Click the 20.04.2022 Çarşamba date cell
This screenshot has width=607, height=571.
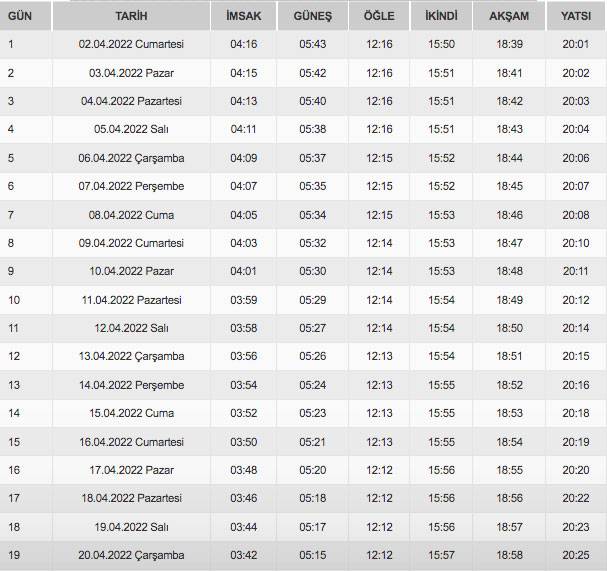[x=131, y=556]
